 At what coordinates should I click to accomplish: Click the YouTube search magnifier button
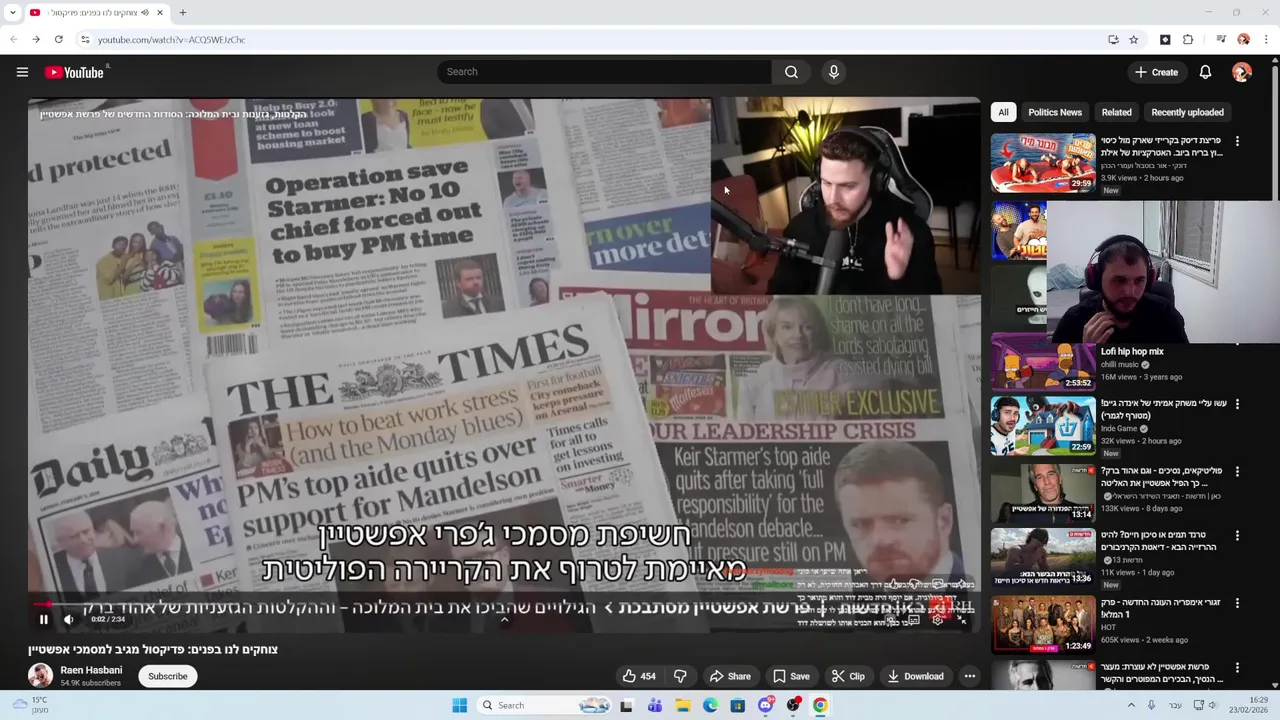pyautogui.click(x=791, y=72)
